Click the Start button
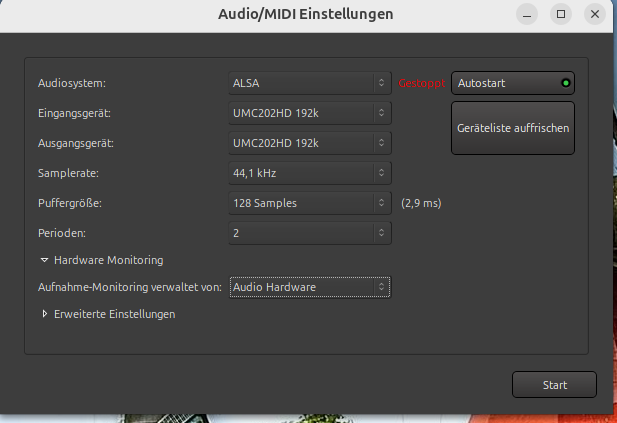617x423 pixels. [x=554, y=384]
